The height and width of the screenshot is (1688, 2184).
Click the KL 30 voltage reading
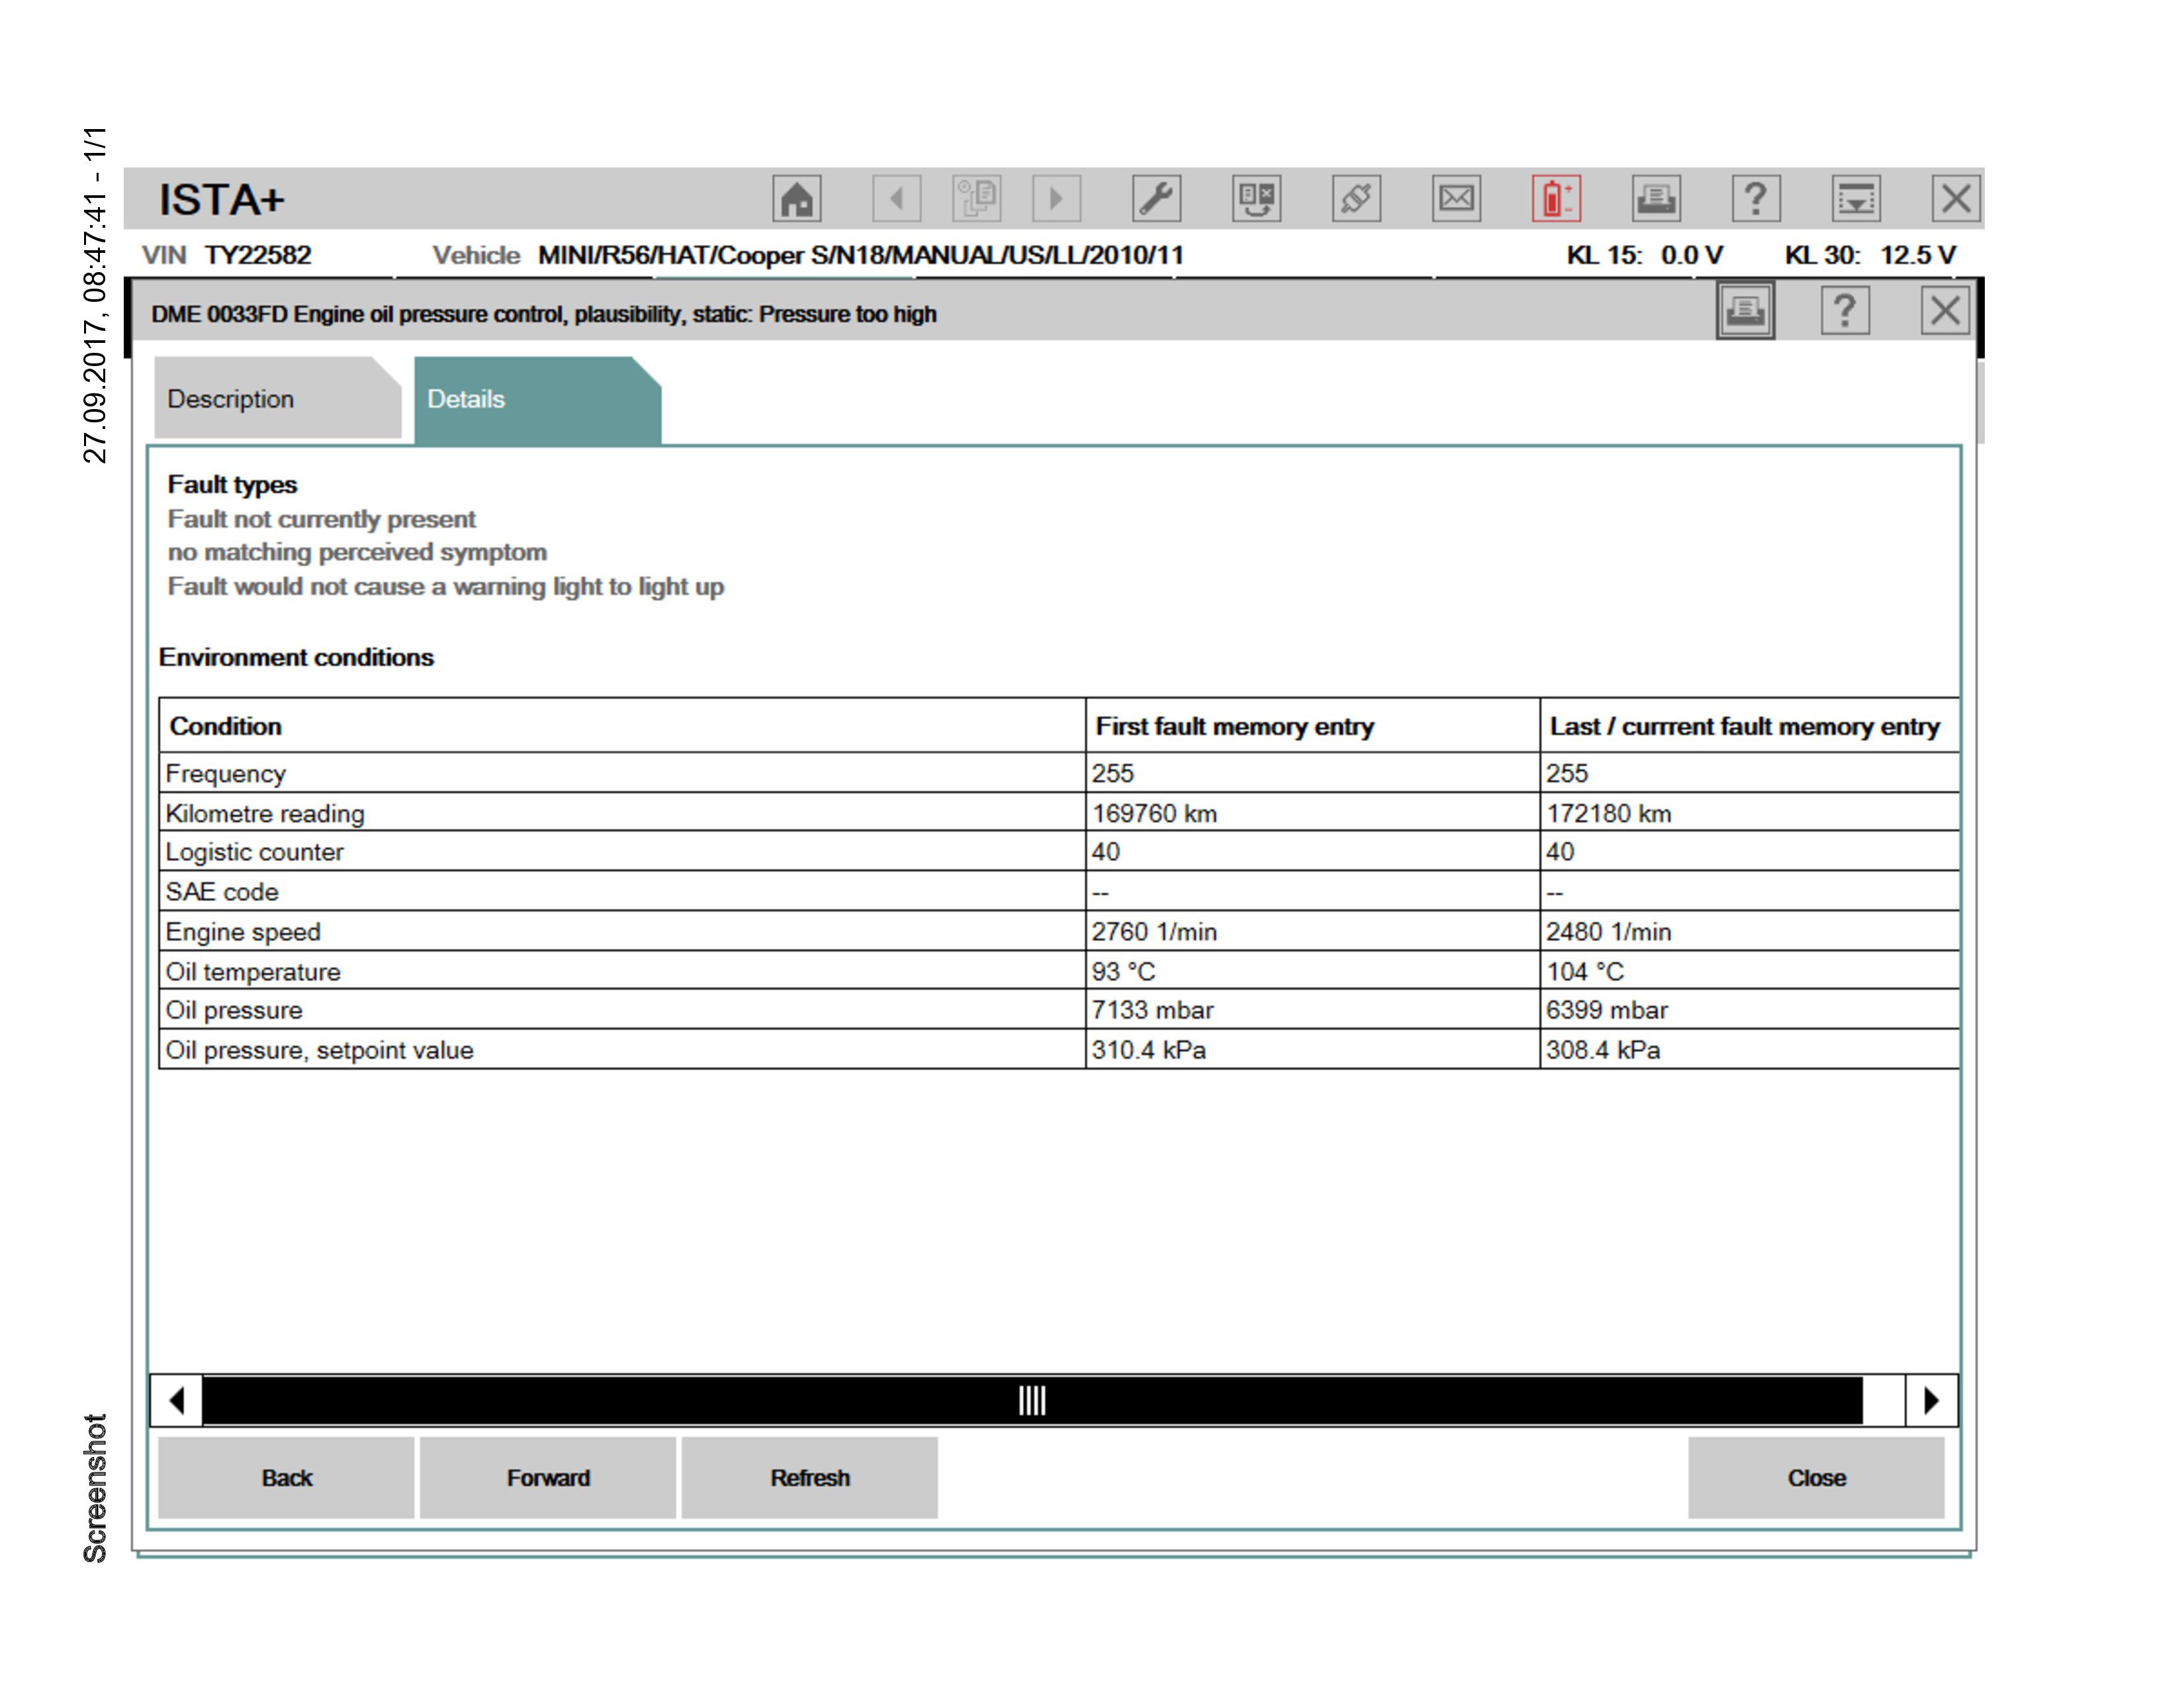pyautogui.click(x=1870, y=255)
